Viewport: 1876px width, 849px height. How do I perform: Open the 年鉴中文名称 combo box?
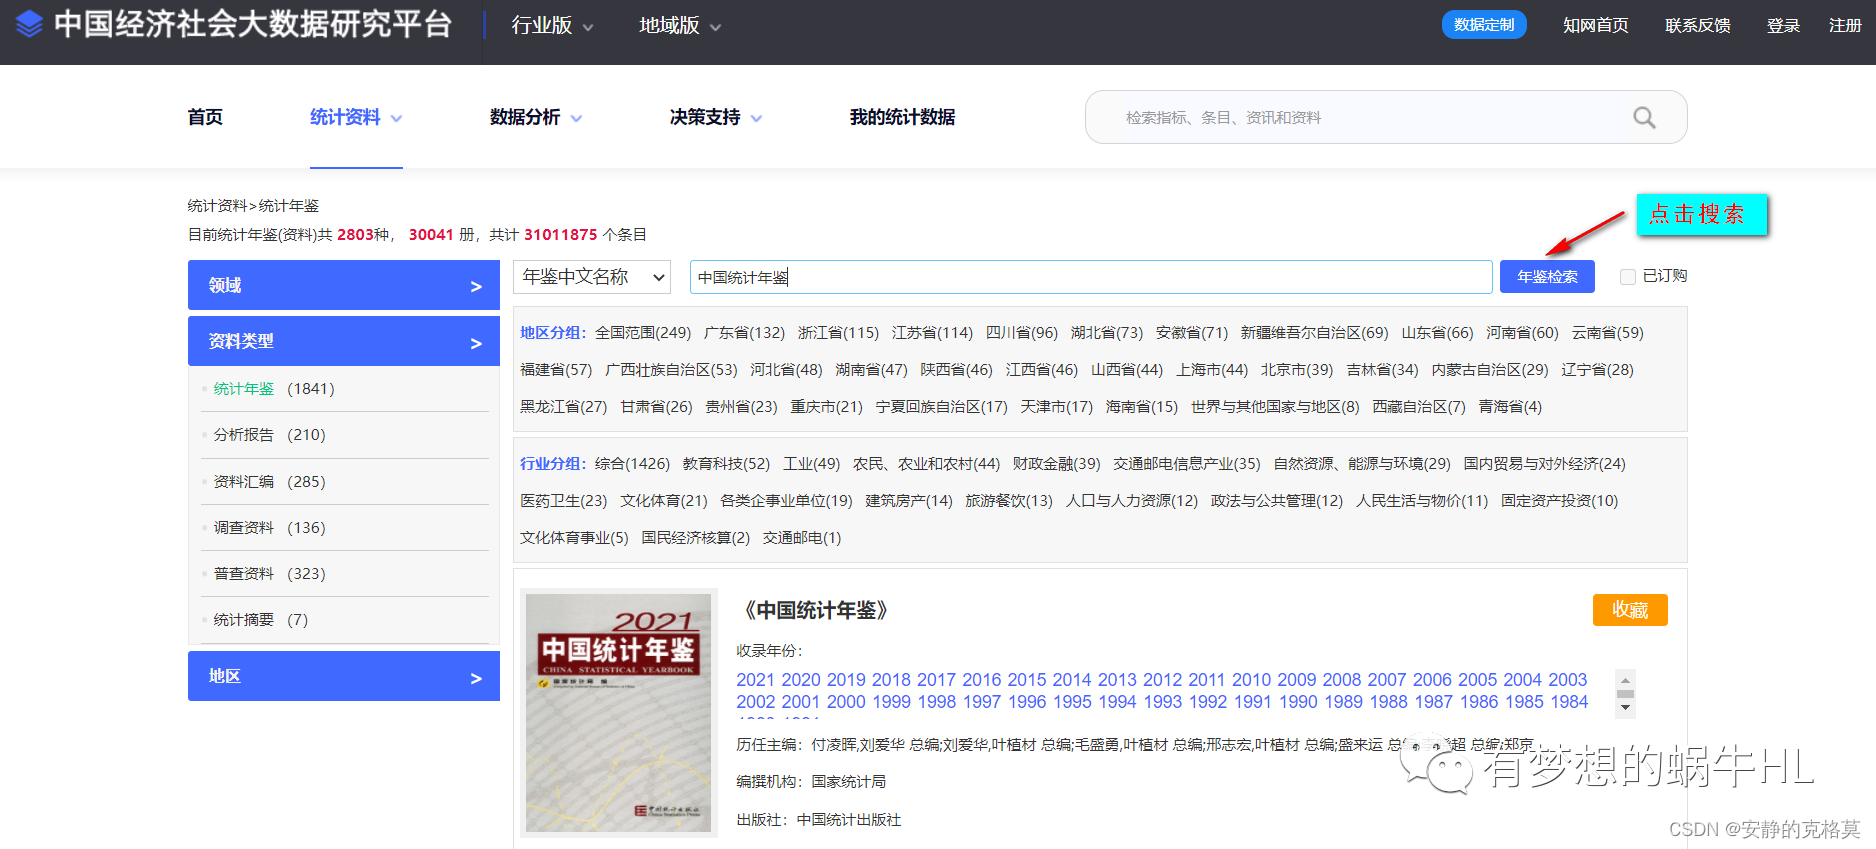click(592, 277)
